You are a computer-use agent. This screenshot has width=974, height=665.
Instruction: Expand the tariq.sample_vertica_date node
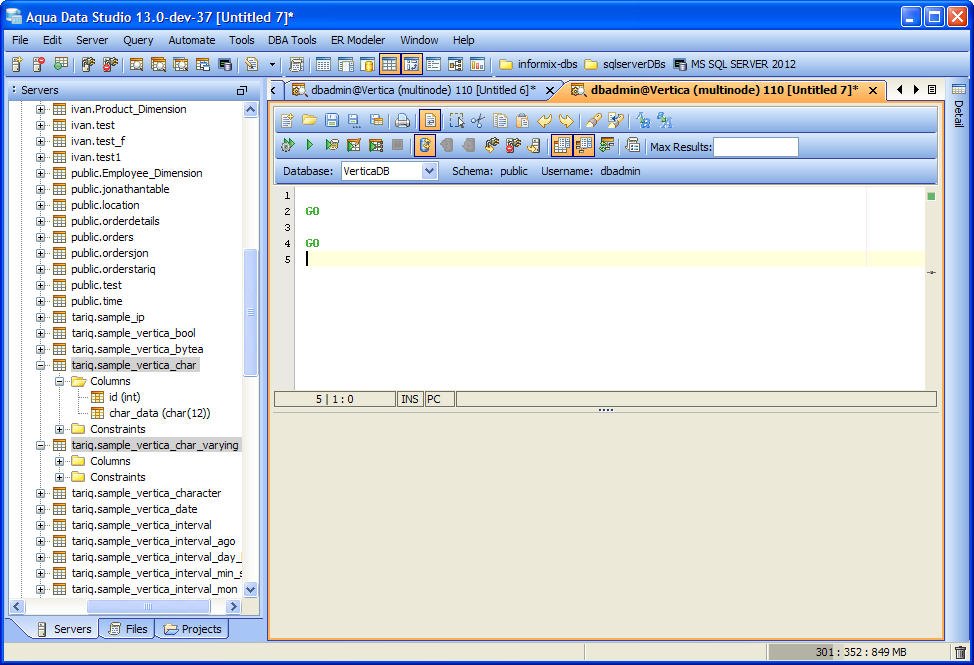click(40, 509)
